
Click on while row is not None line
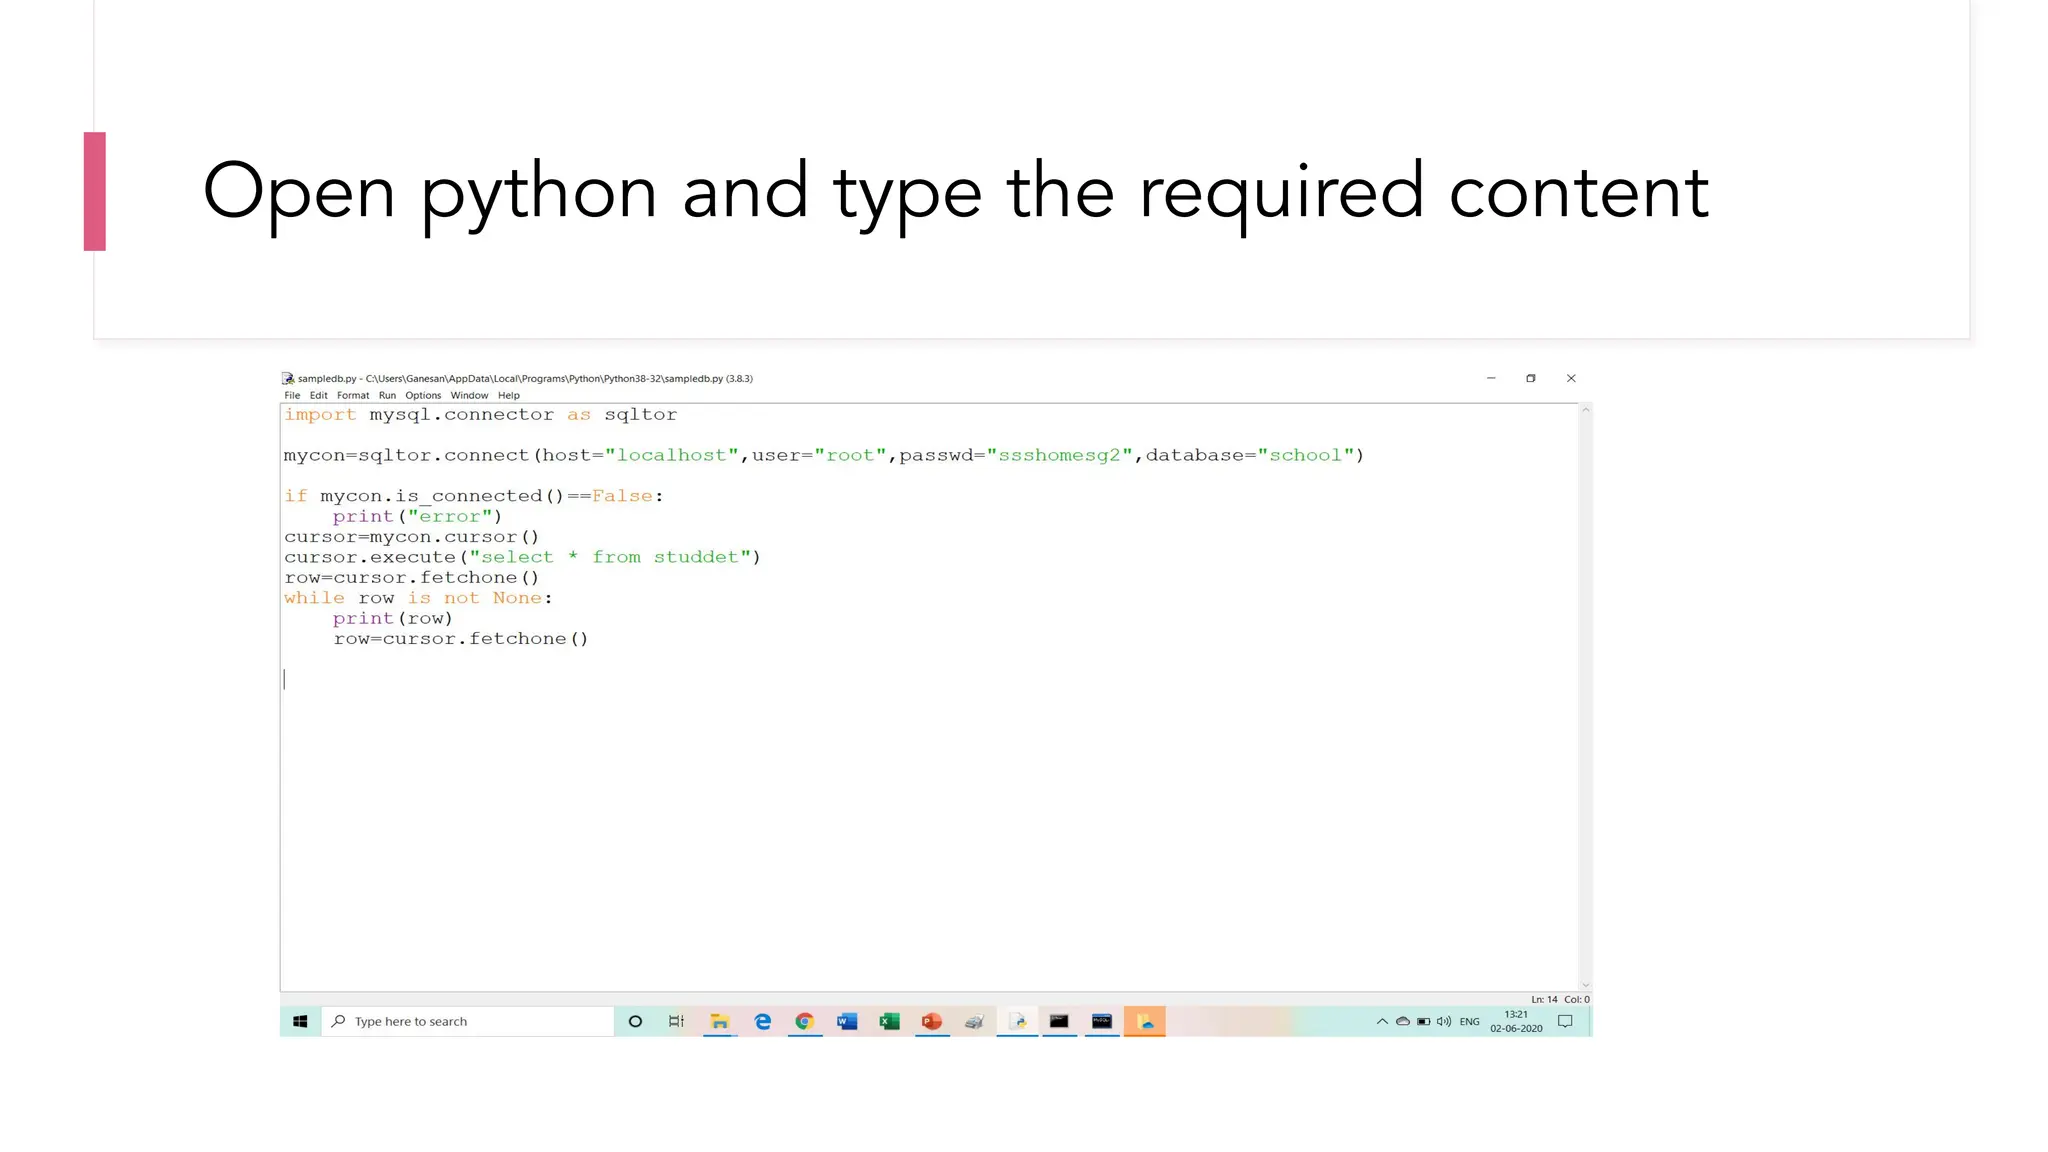[x=418, y=598]
